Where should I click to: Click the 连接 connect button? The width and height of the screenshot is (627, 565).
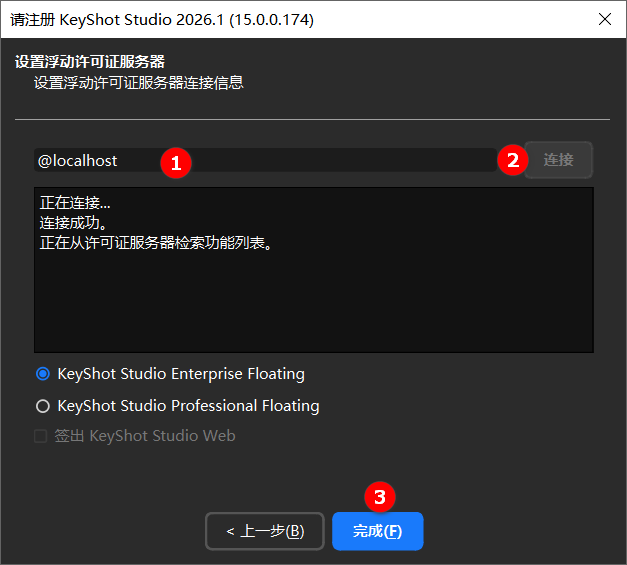pyautogui.click(x=558, y=160)
